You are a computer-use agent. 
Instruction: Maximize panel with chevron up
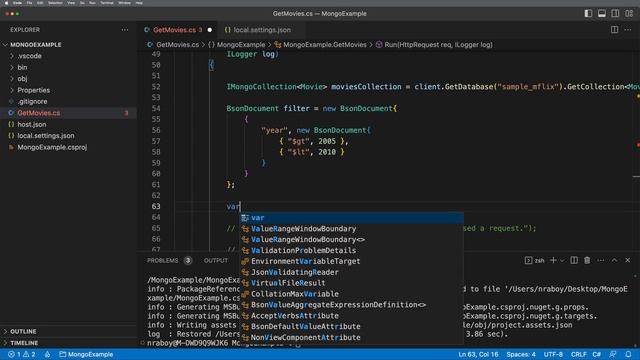614,260
